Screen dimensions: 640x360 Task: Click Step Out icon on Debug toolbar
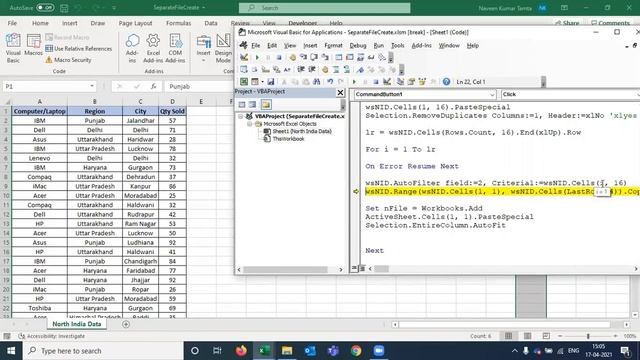click(x=325, y=57)
